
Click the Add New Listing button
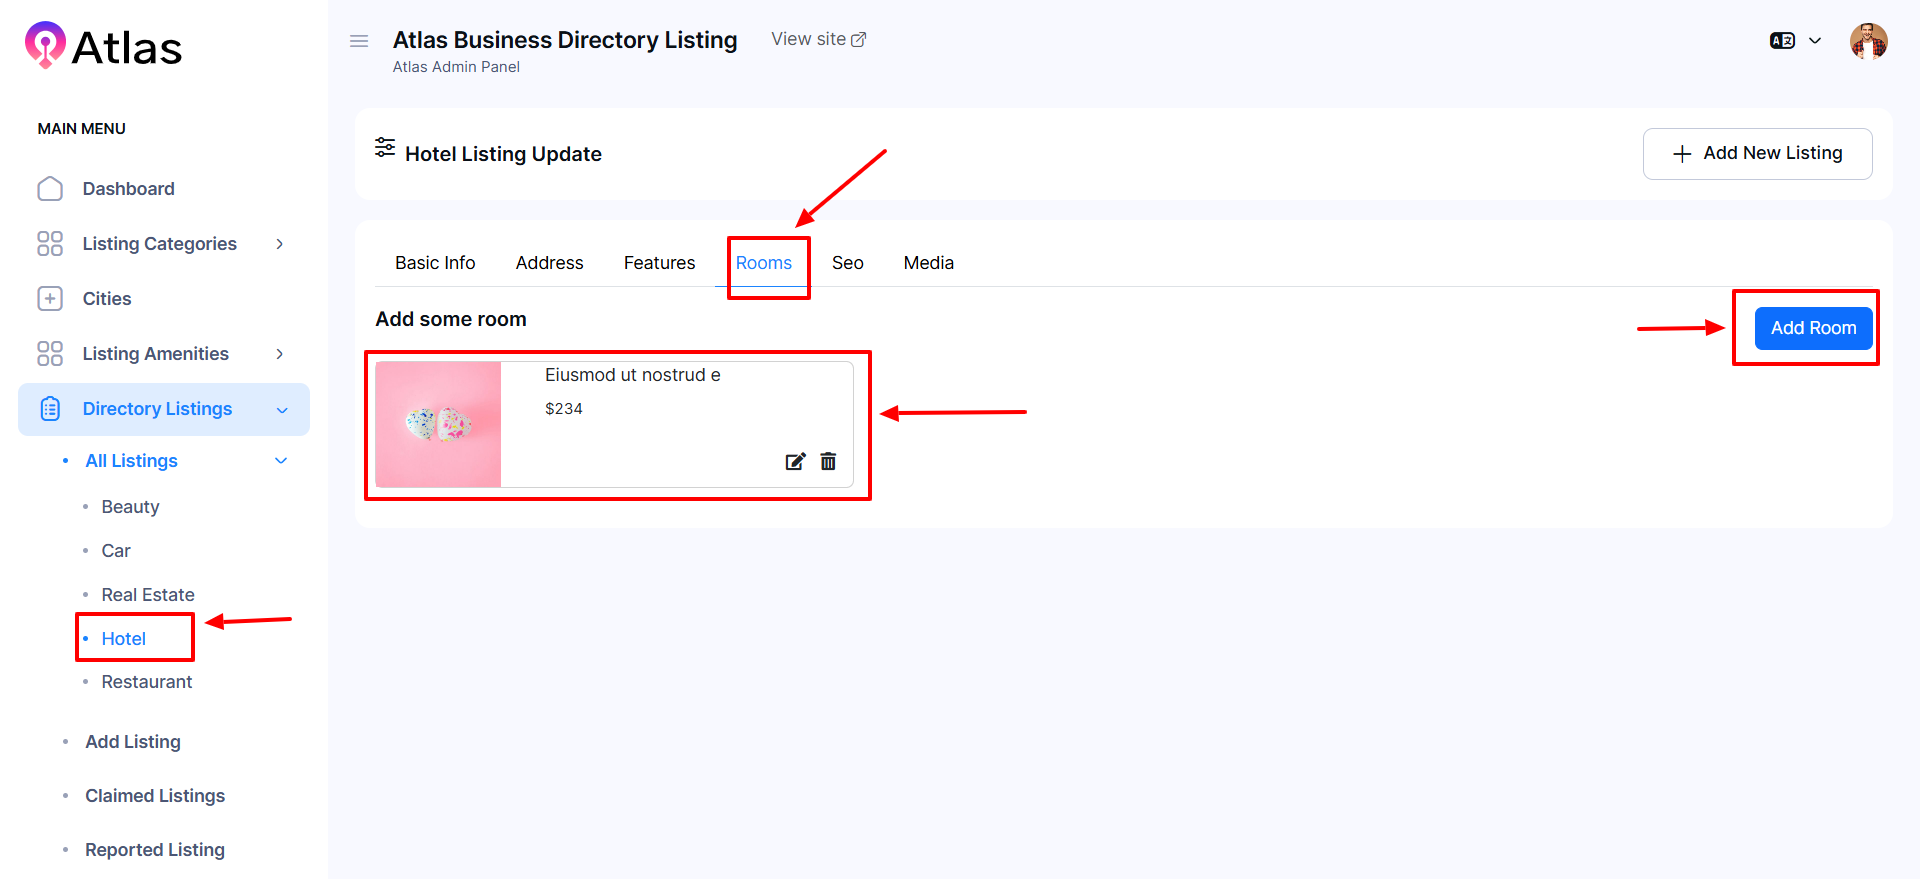(x=1757, y=153)
